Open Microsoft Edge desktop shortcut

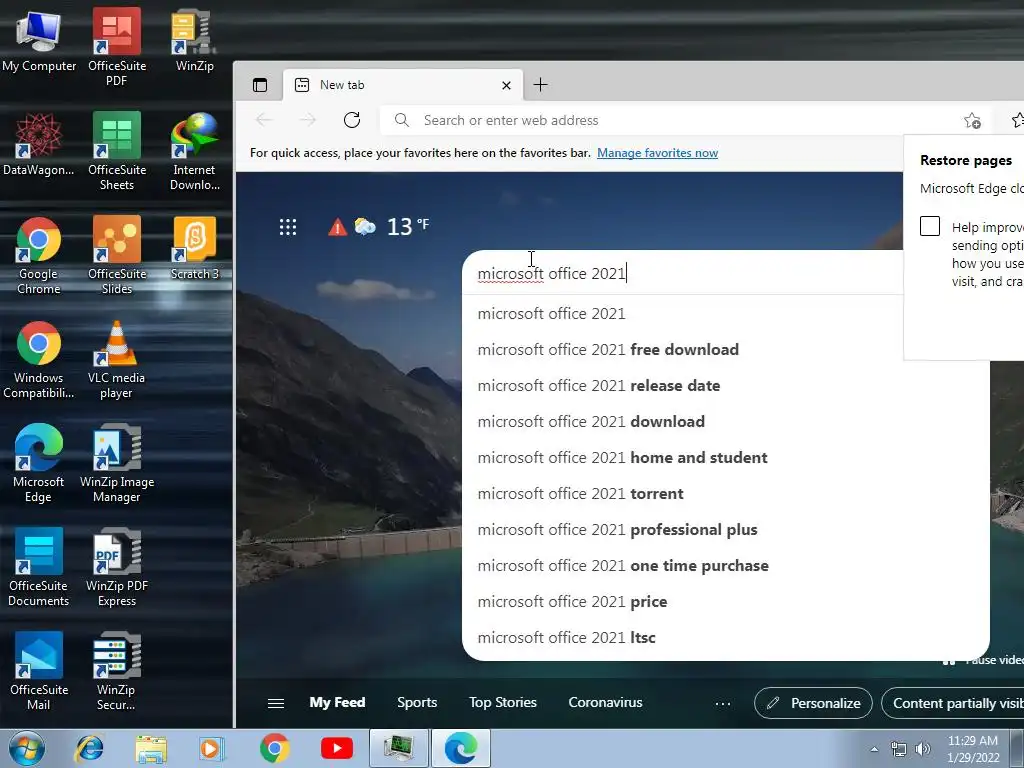tap(39, 463)
